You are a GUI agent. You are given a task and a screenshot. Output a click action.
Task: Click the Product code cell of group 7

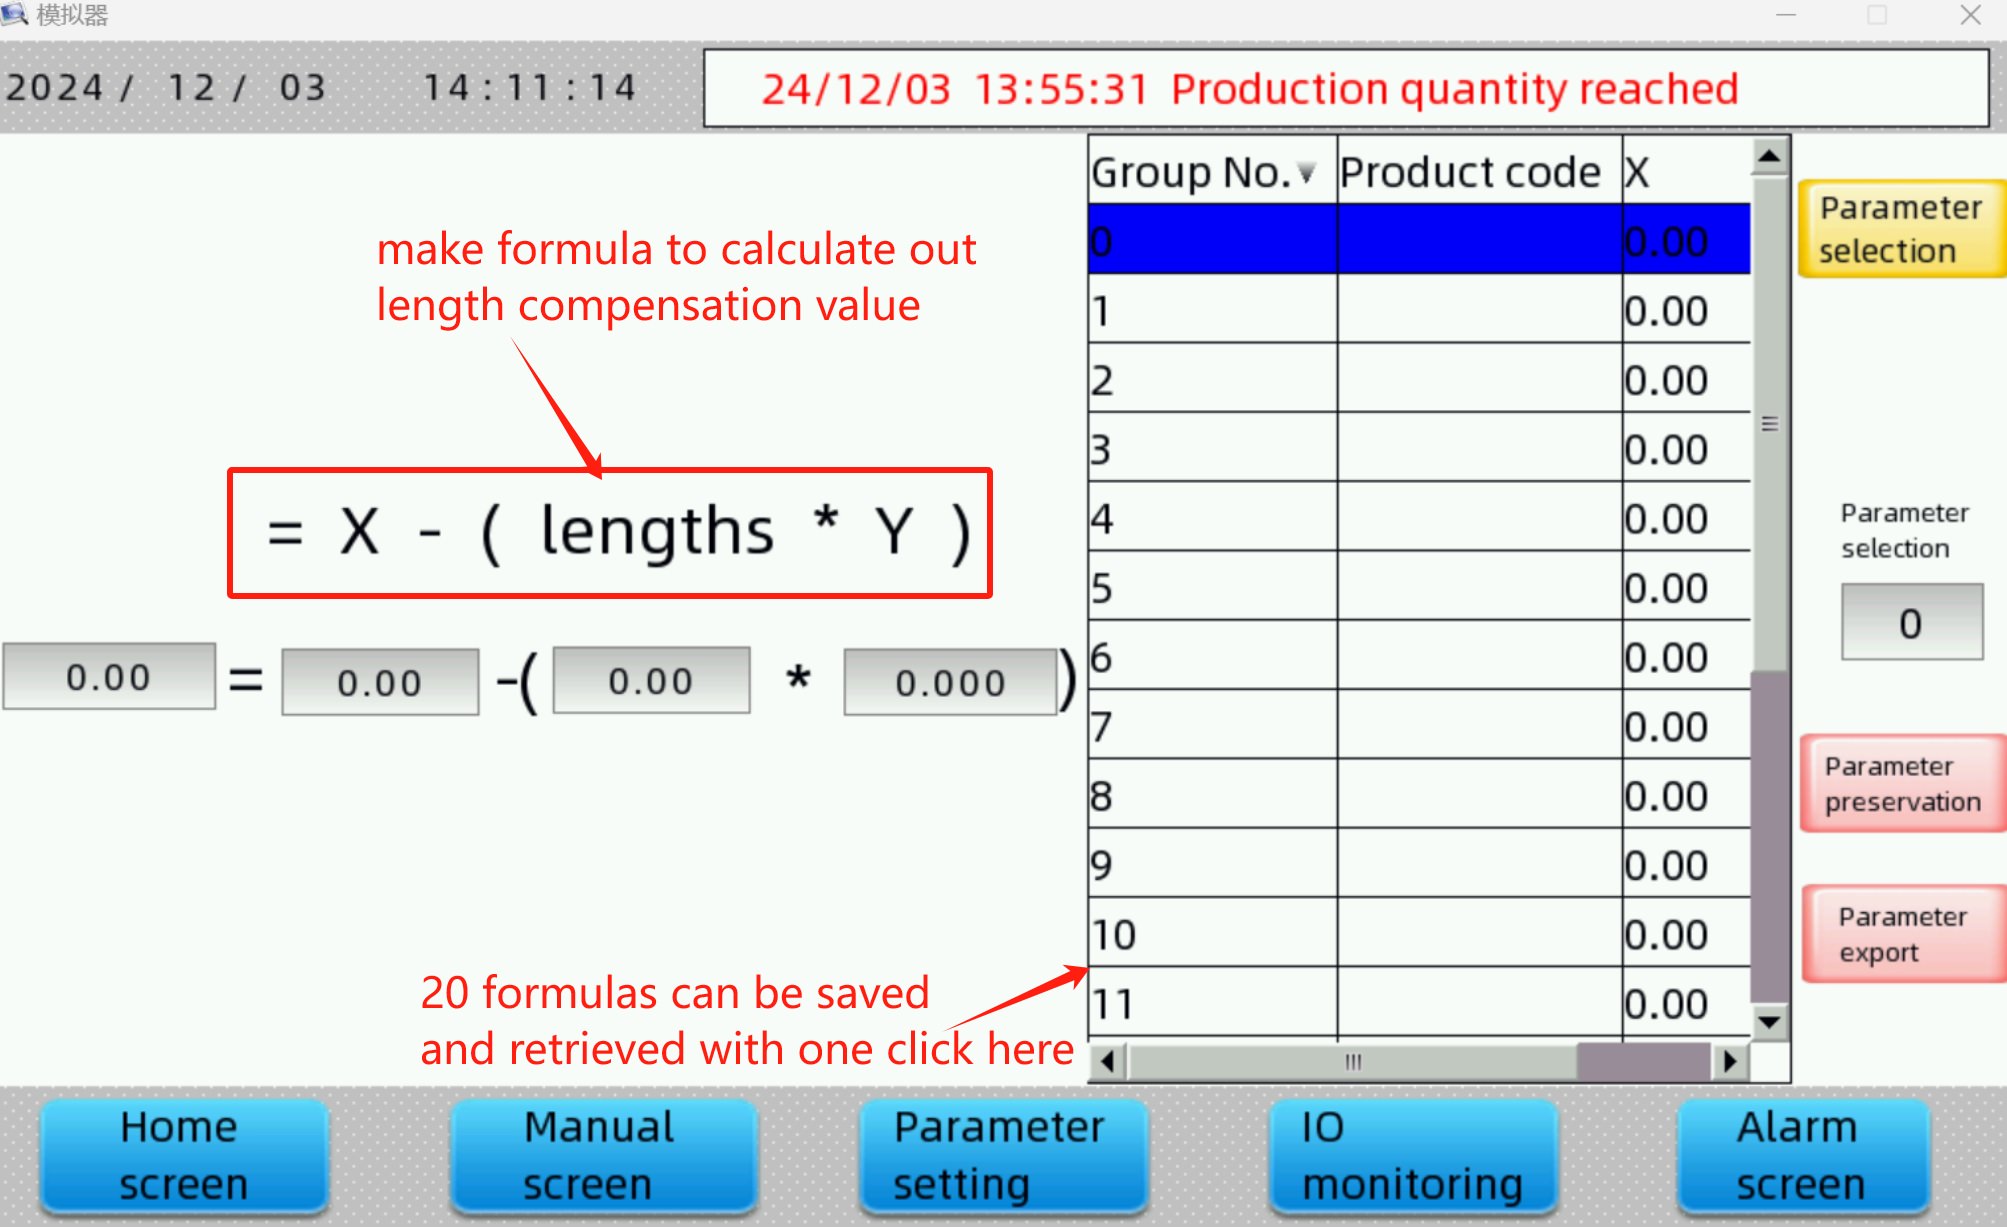point(1480,726)
